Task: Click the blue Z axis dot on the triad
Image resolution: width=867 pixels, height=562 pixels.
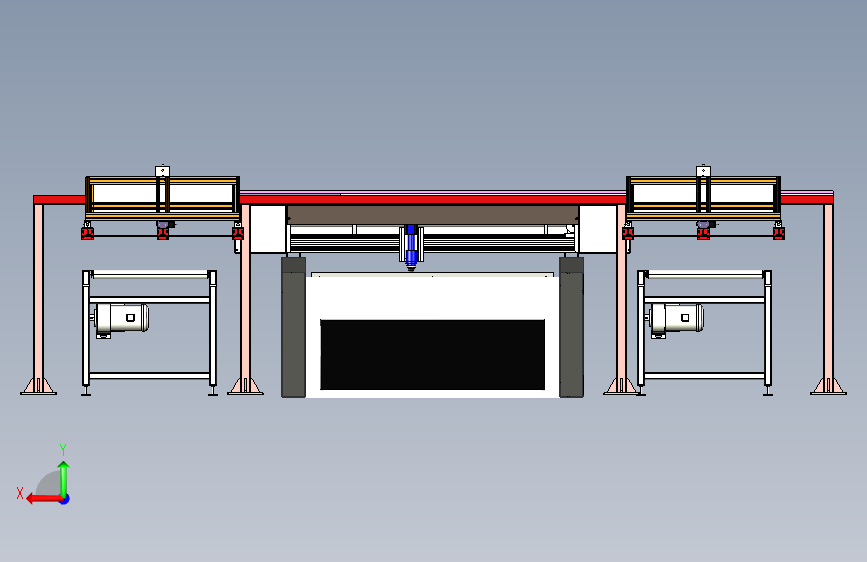Action: click(x=65, y=499)
